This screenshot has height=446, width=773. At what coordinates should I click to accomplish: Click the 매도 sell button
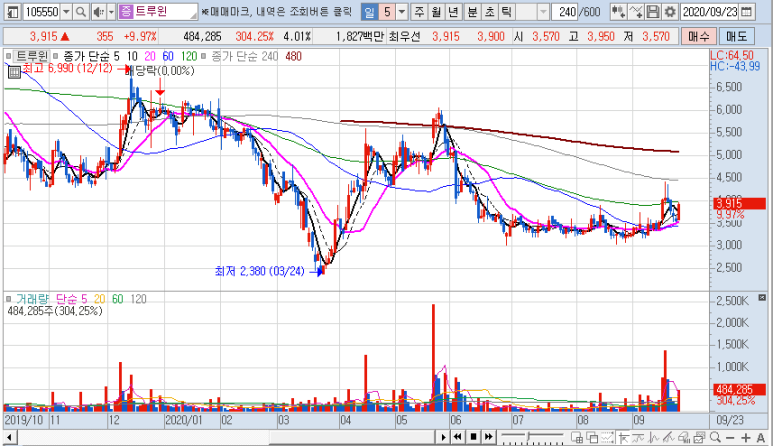(x=737, y=36)
